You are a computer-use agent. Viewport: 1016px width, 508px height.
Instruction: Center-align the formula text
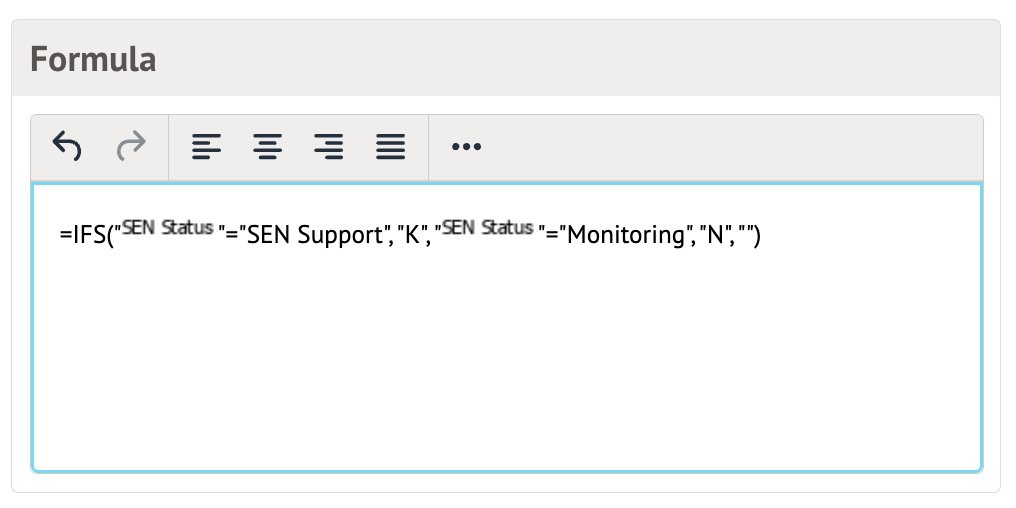pos(267,147)
